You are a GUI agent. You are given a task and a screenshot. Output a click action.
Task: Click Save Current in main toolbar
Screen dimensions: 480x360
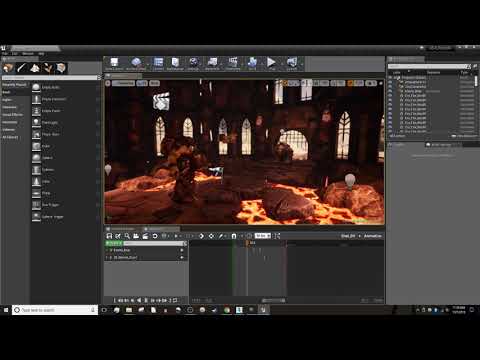point(114,64)
